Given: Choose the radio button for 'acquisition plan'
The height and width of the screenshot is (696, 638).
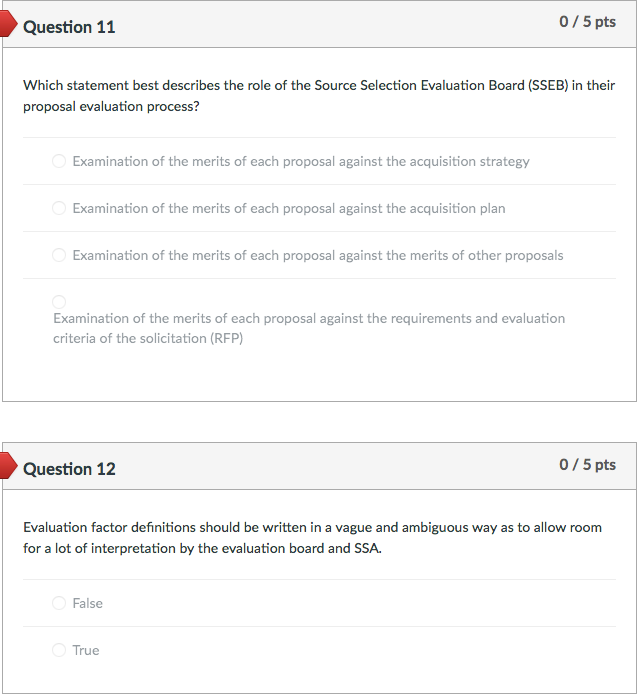Looking at the screenshot, I should pos(59,208).
